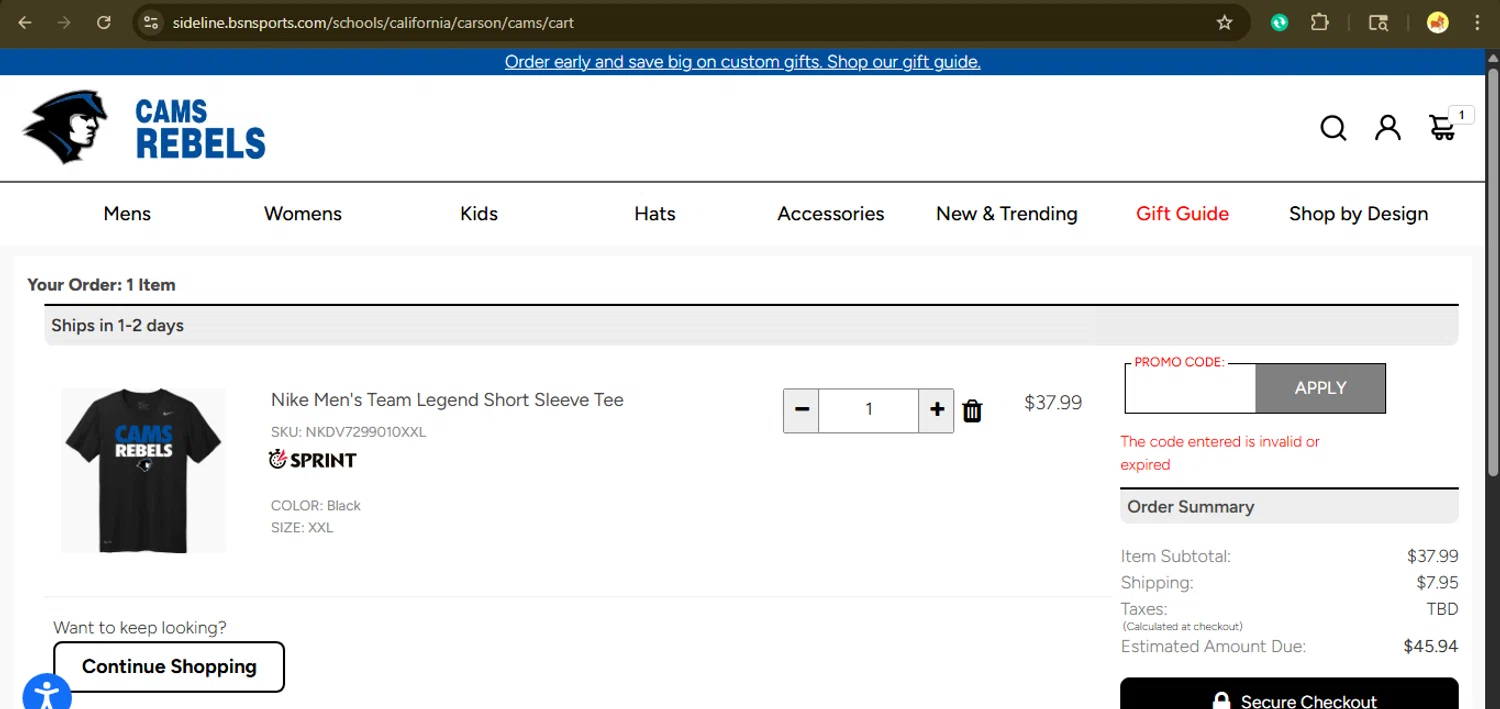Viewport: 1500px width, 709px height.
Task: Open the browser profile avatar
Action: (x=1437, y=22)
